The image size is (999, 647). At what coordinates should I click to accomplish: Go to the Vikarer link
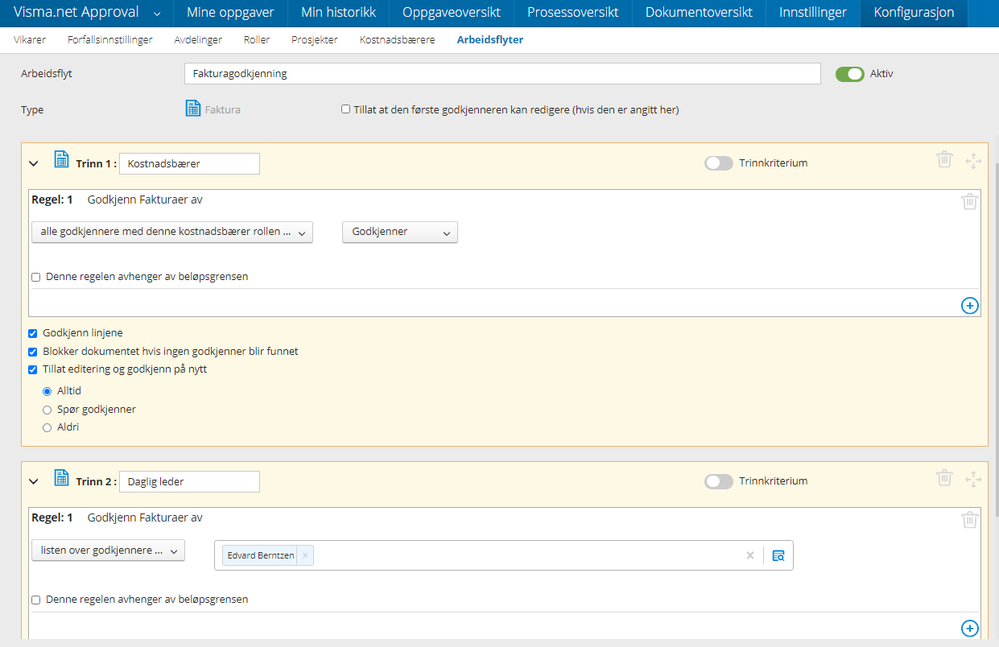(x=29, y=40)
